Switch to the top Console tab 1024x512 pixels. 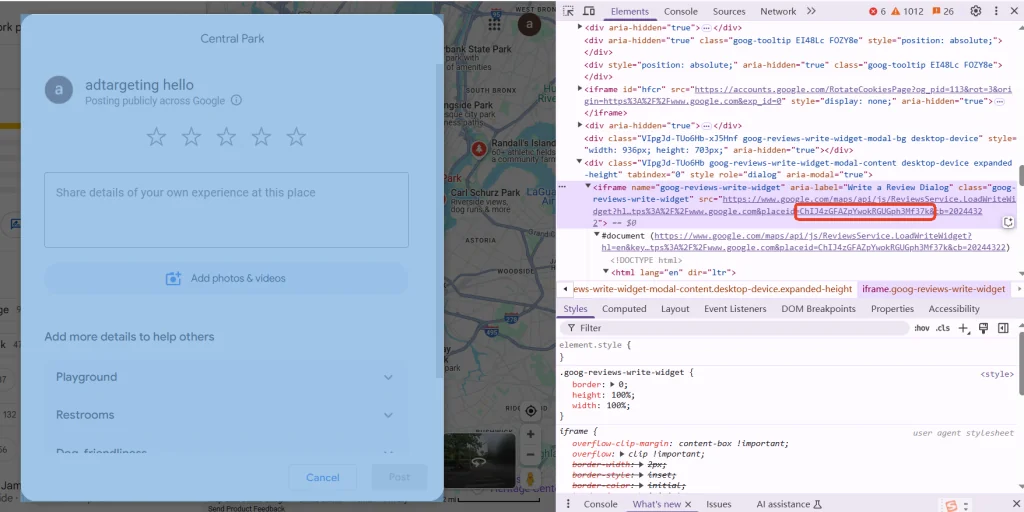point(680,11)
